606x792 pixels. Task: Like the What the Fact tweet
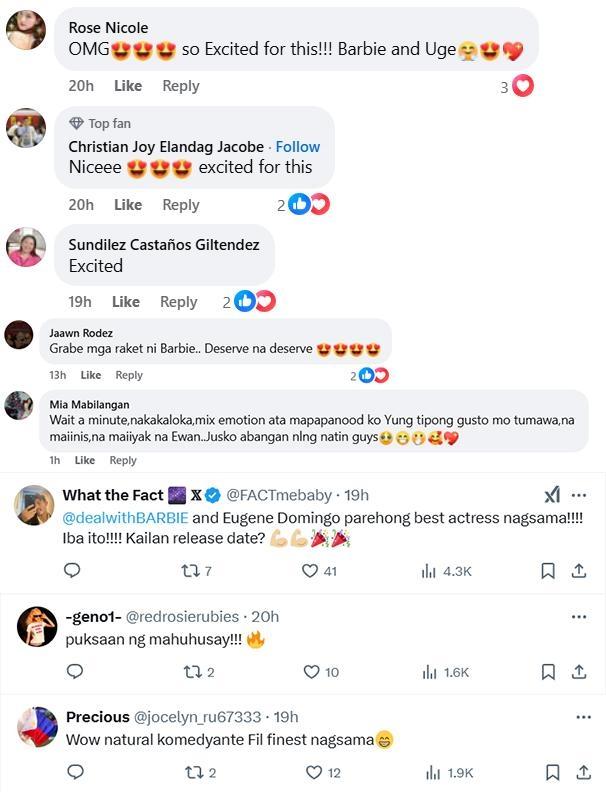(311, 571)
